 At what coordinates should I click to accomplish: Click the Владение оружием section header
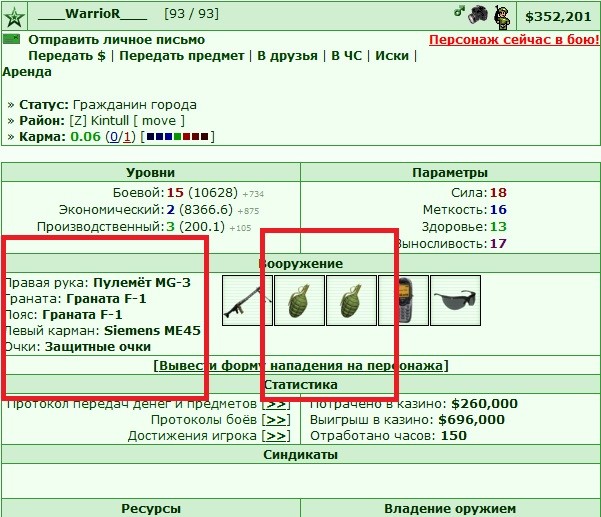[x=450, y=509]
